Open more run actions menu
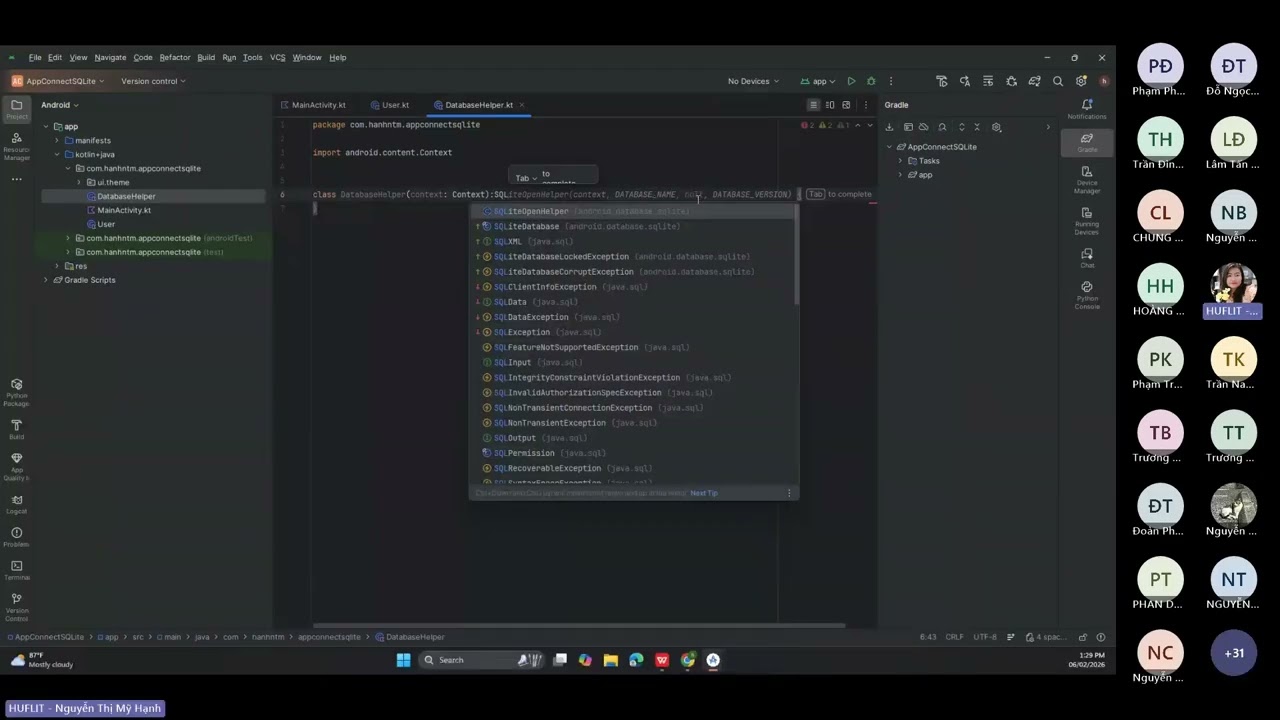This screenshot has height=720, width=1280. 890,81
